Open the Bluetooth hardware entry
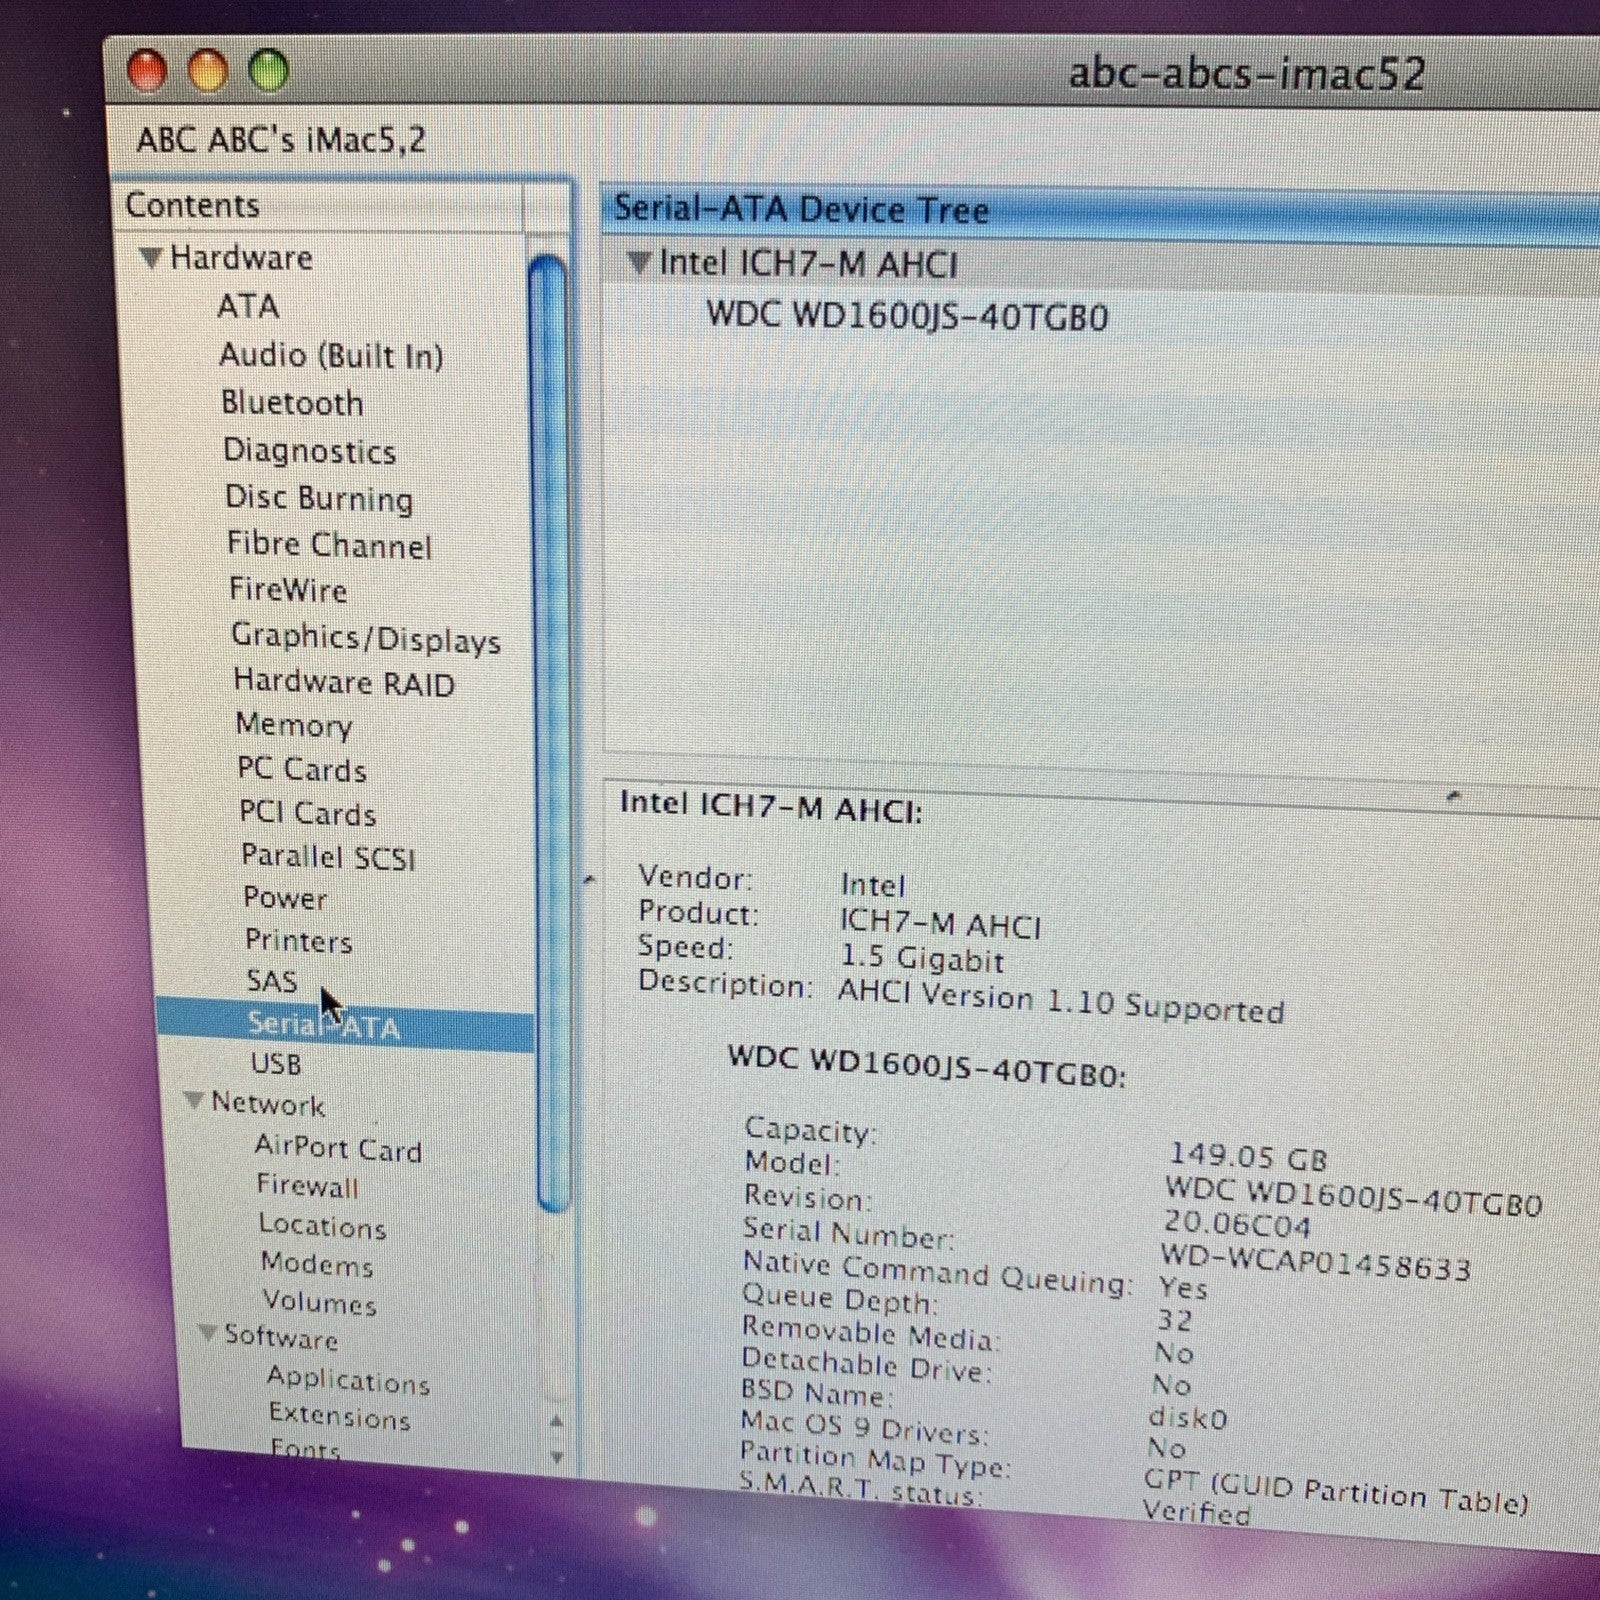The image size is (1600, 1600). 292,403
